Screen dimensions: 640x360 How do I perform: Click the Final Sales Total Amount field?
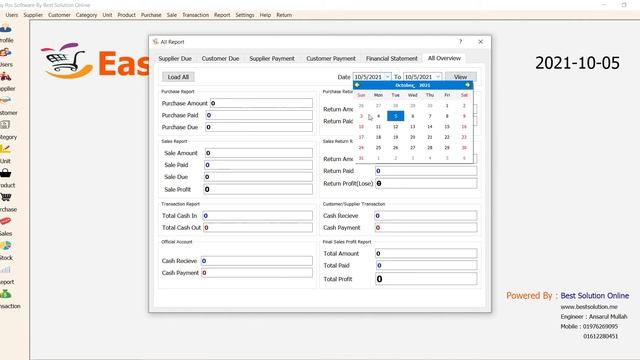click(x=426, y=253)
